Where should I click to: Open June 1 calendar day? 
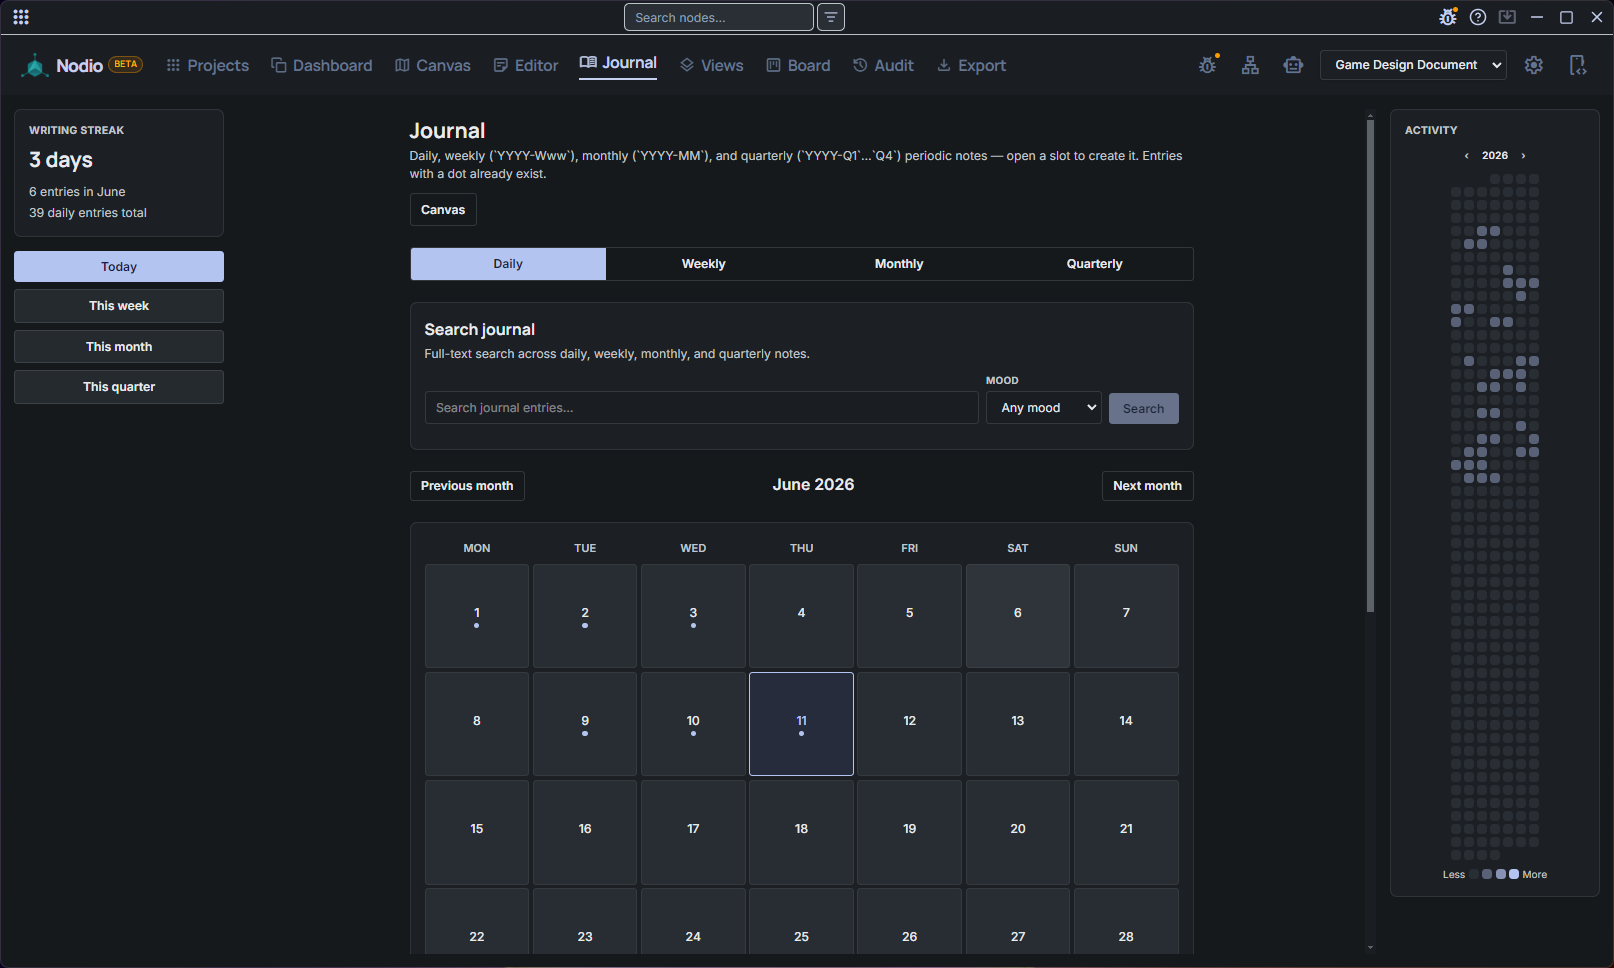click(477, 616)
